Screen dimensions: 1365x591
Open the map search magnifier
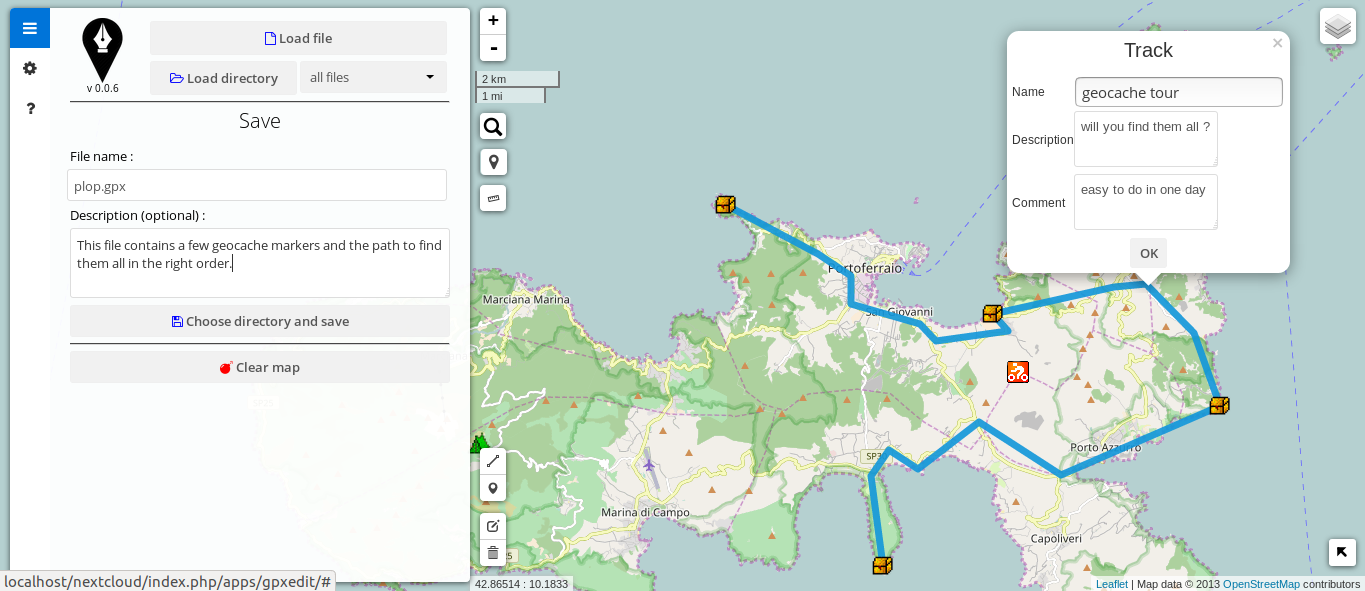(x=493, y=126)
